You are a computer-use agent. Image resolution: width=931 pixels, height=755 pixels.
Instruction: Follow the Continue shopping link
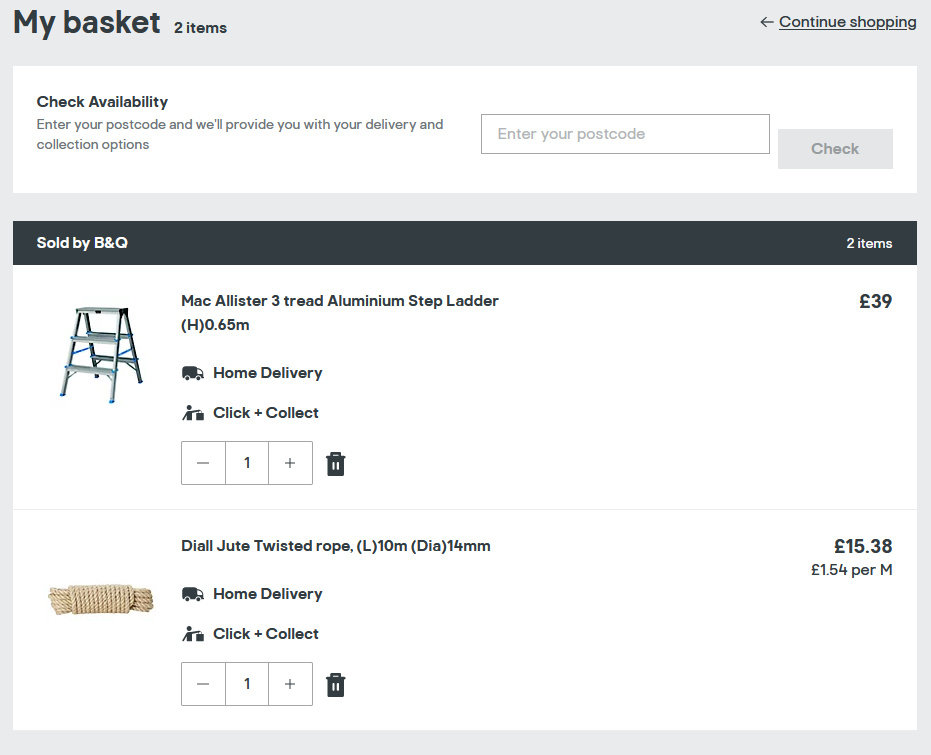[847, 22]
